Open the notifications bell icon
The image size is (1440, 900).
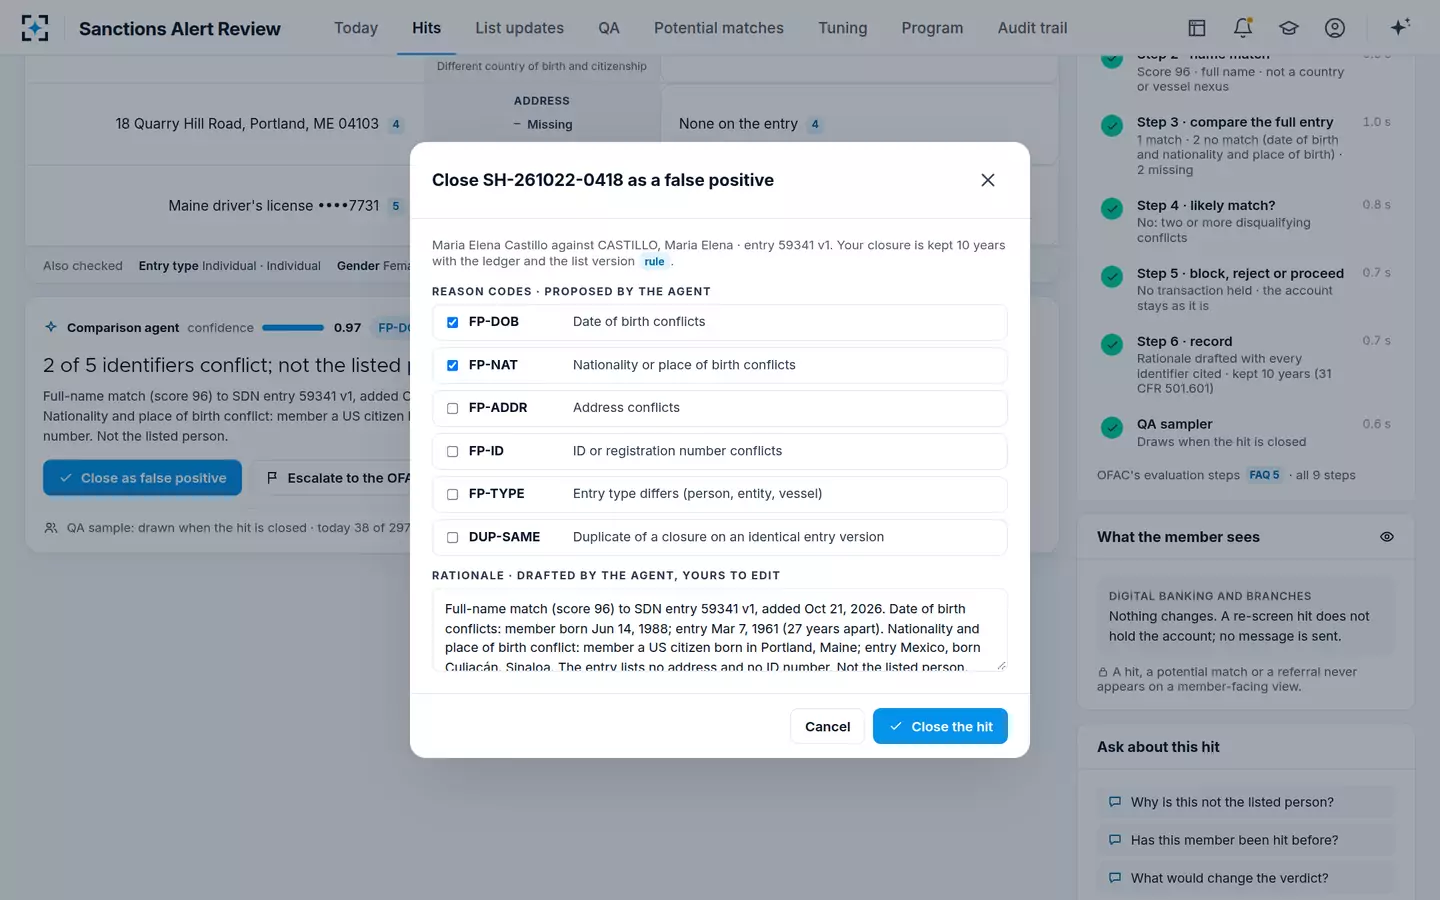coord(1243,28)
